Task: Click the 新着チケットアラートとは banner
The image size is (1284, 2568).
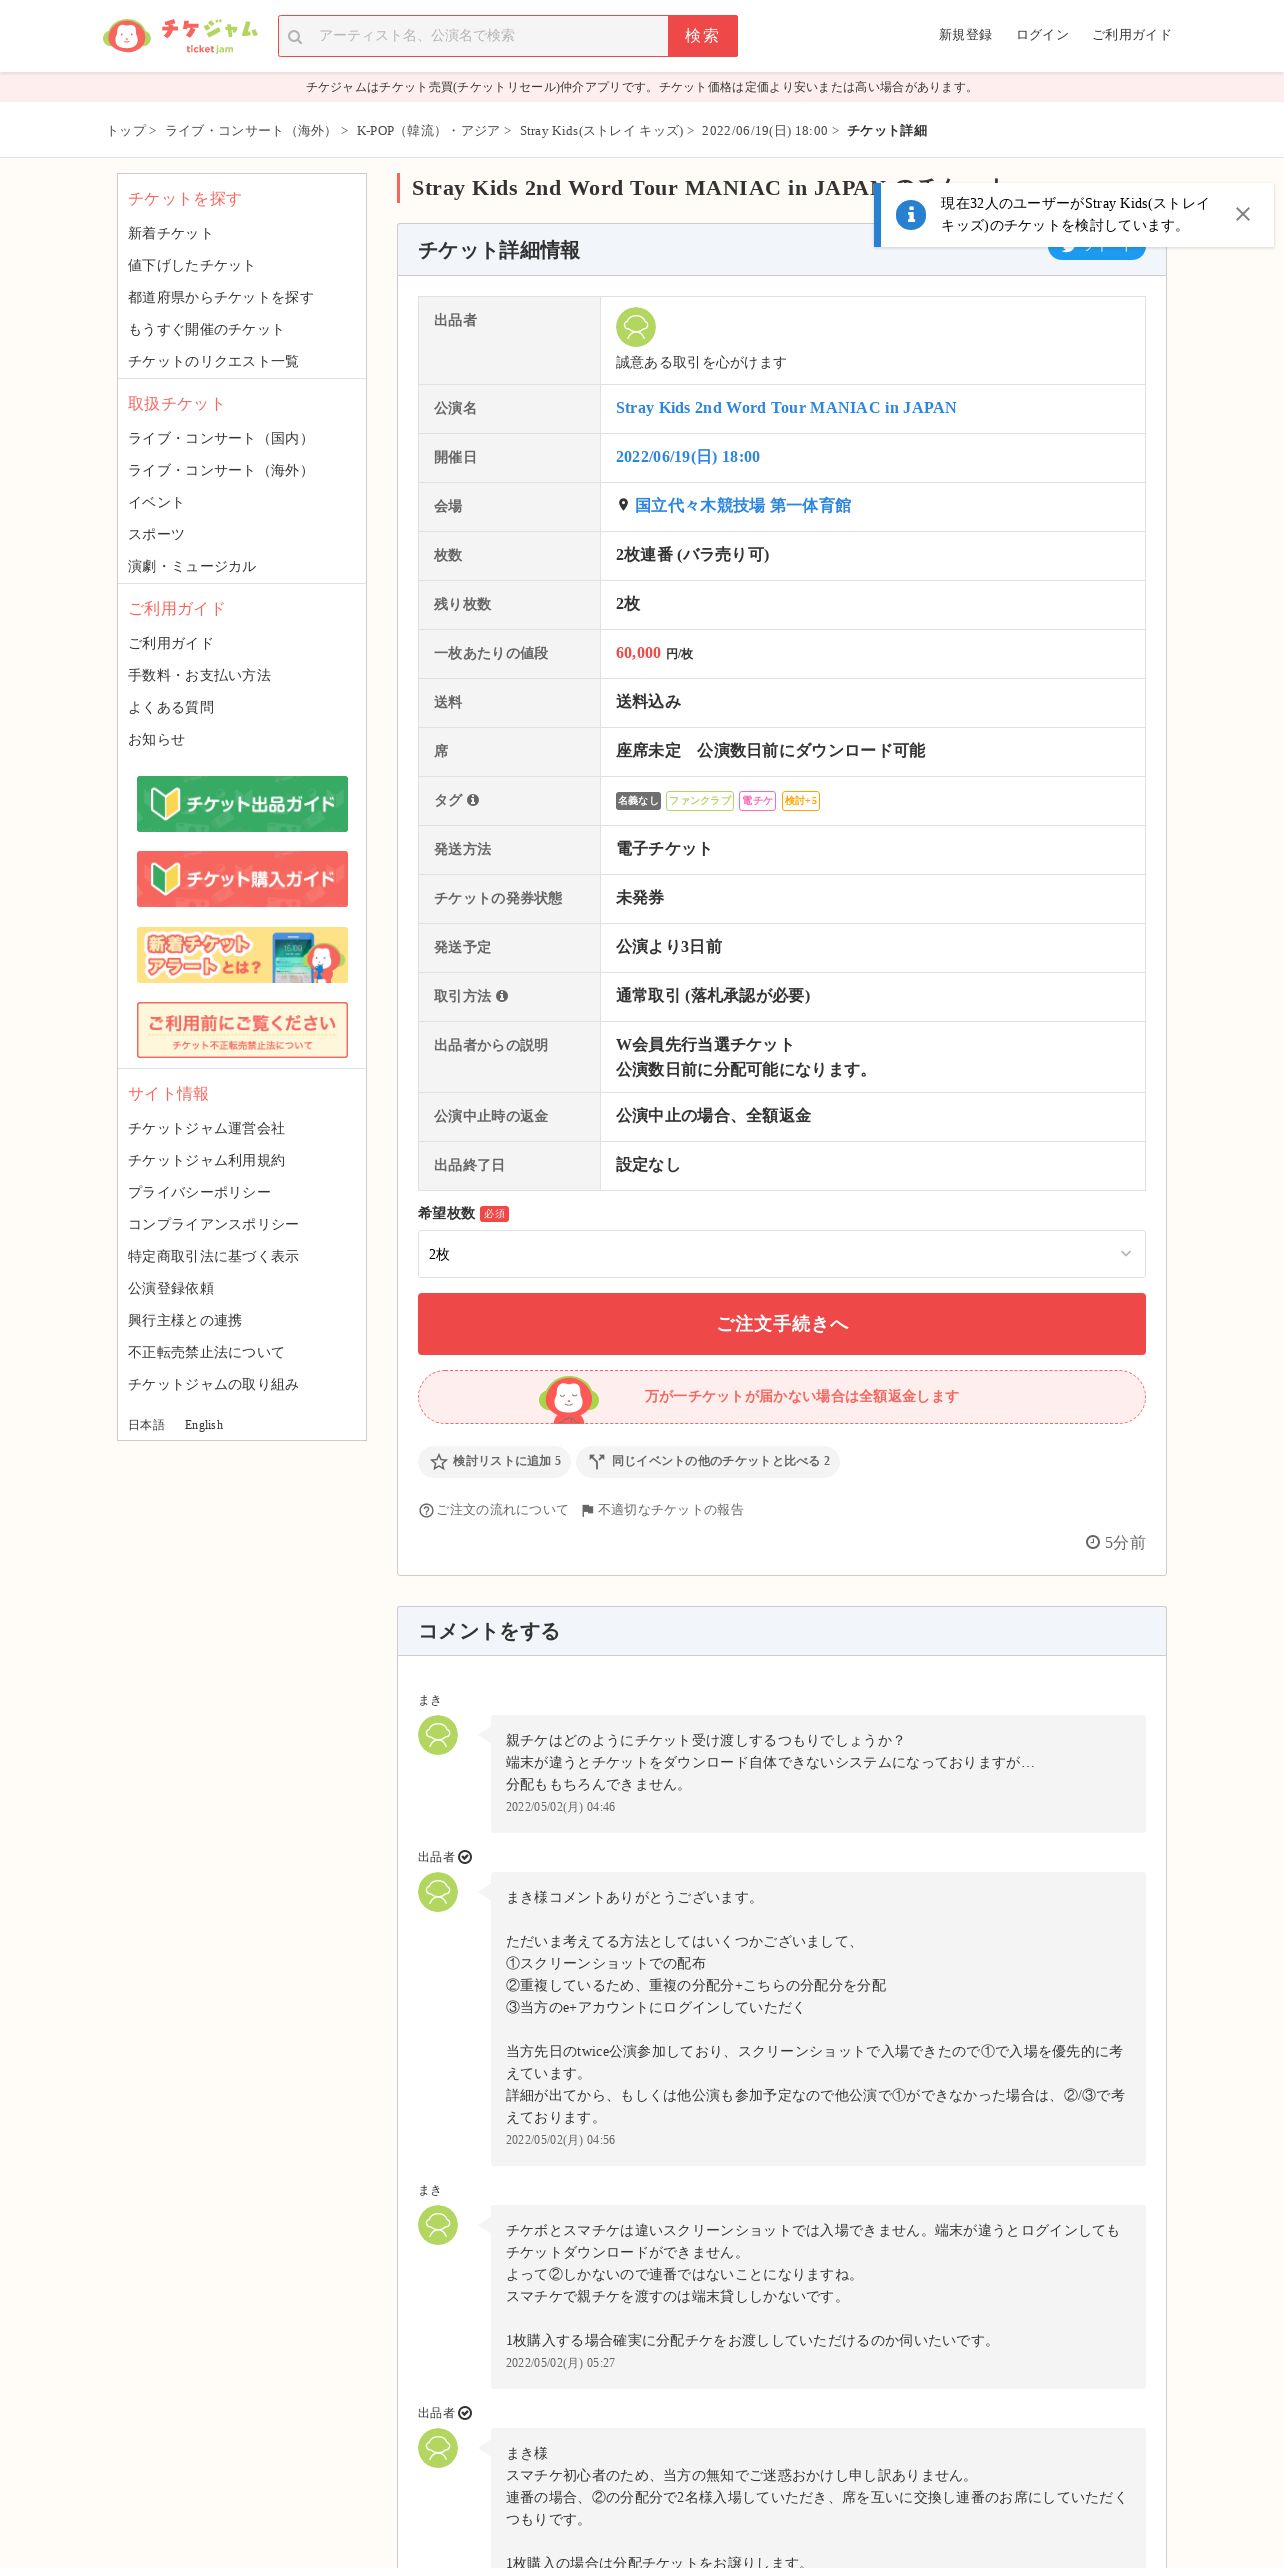Action: click(242, 955)
